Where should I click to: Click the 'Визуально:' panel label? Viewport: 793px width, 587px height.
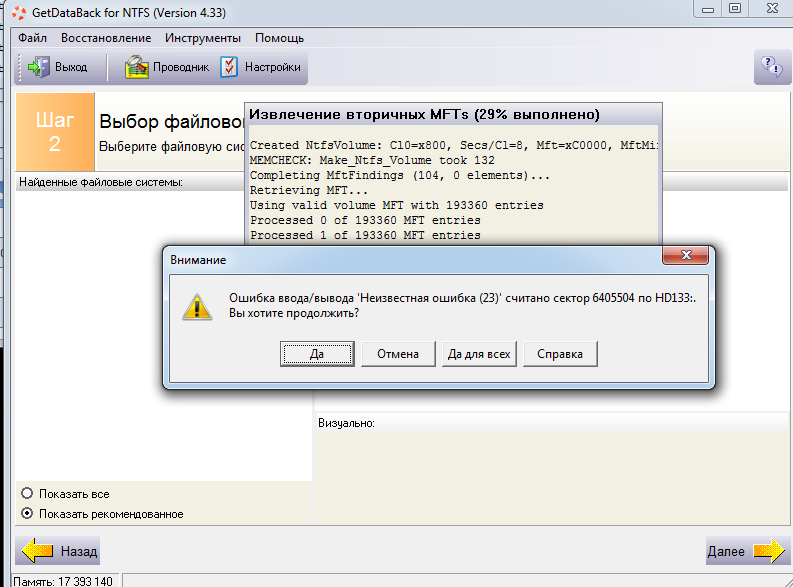point(346,423)
